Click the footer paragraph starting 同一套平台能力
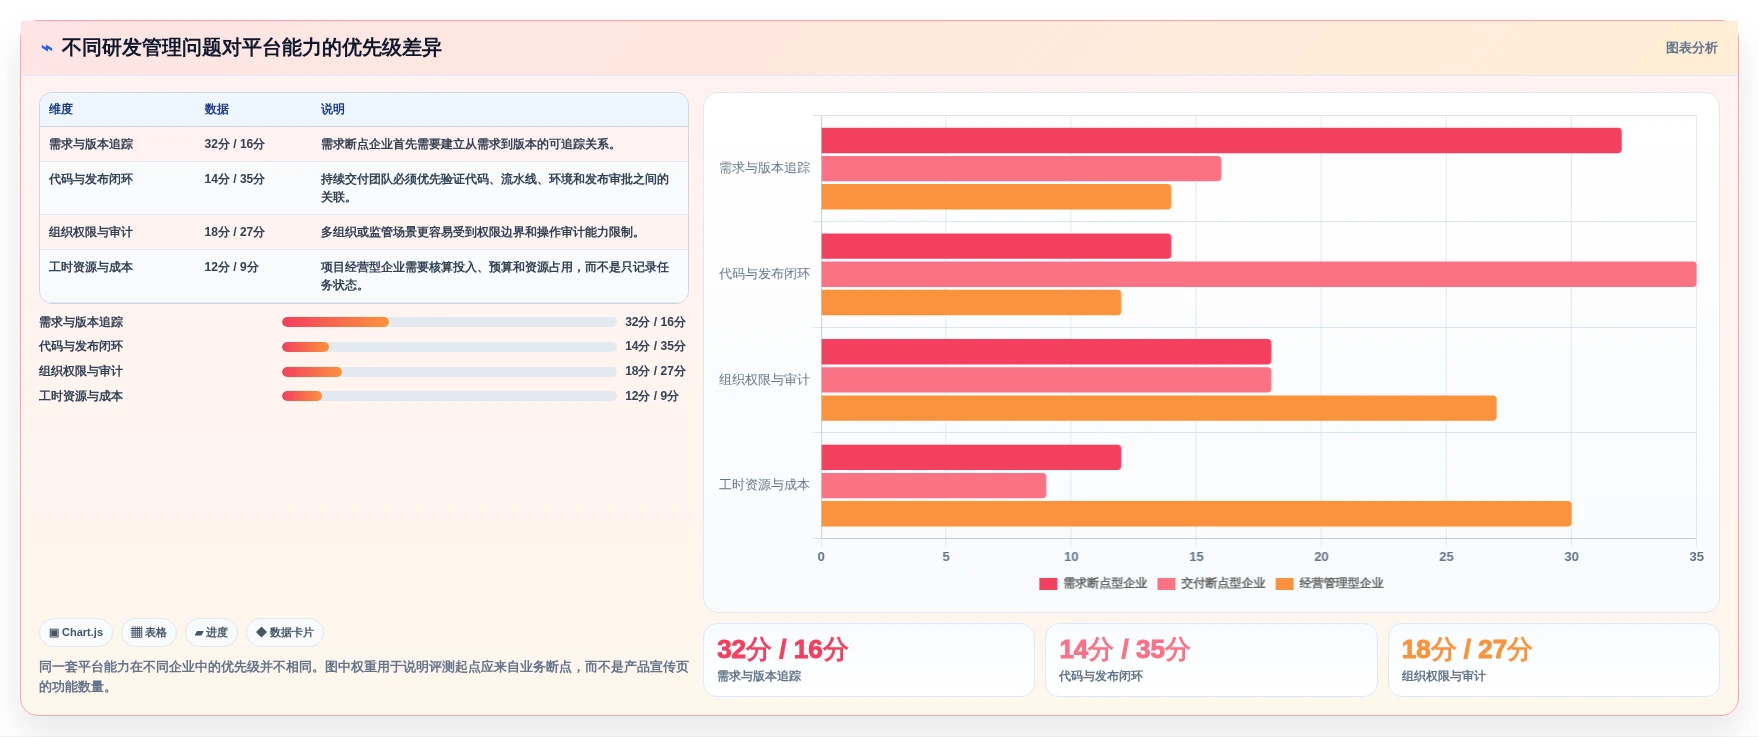Image resolution: width=1759 pixels, height=737 pixels. (363, 677)
